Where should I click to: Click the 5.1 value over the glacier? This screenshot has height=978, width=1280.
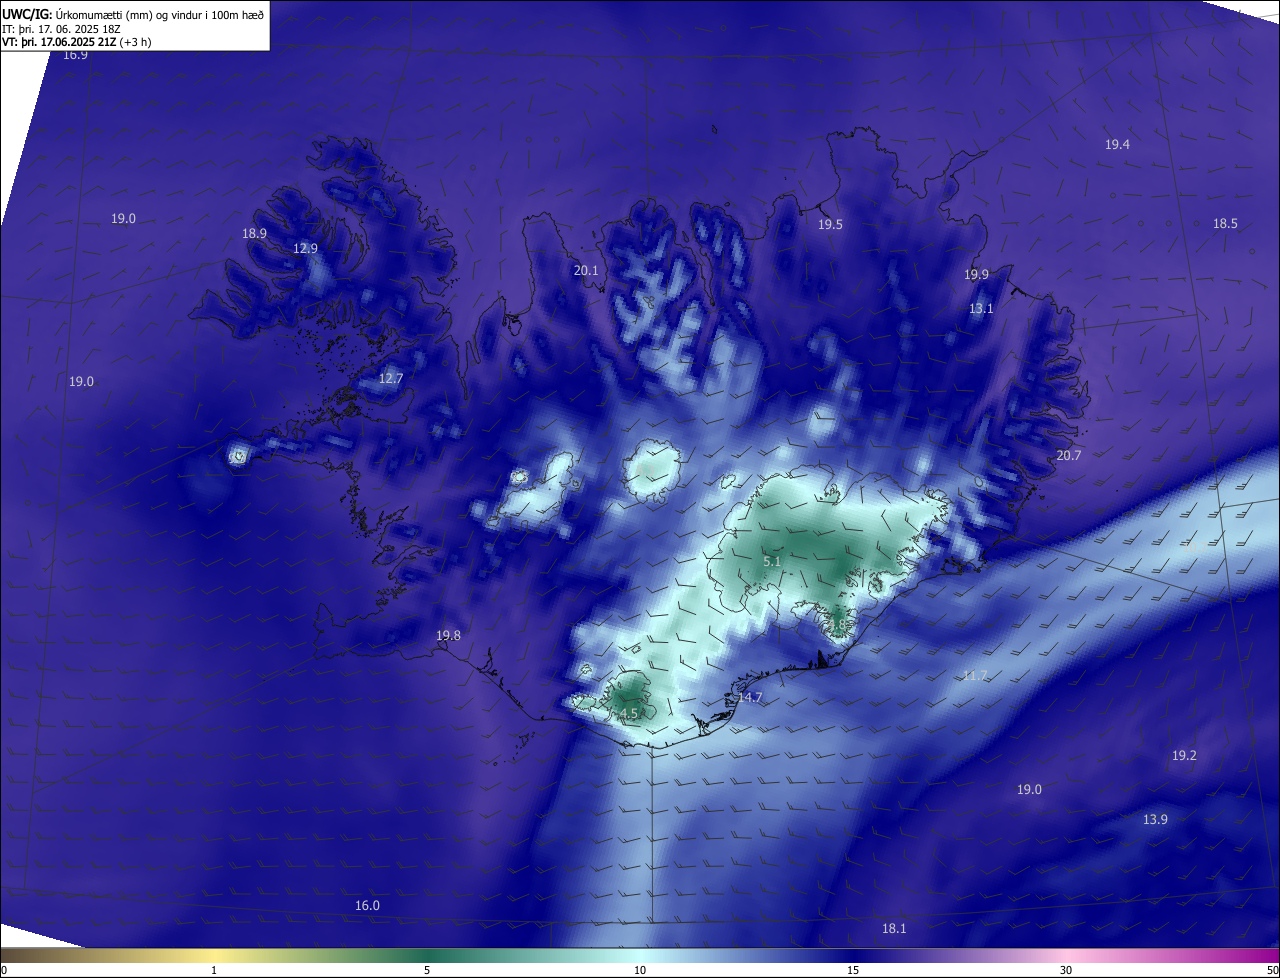(x=771, y=563)
